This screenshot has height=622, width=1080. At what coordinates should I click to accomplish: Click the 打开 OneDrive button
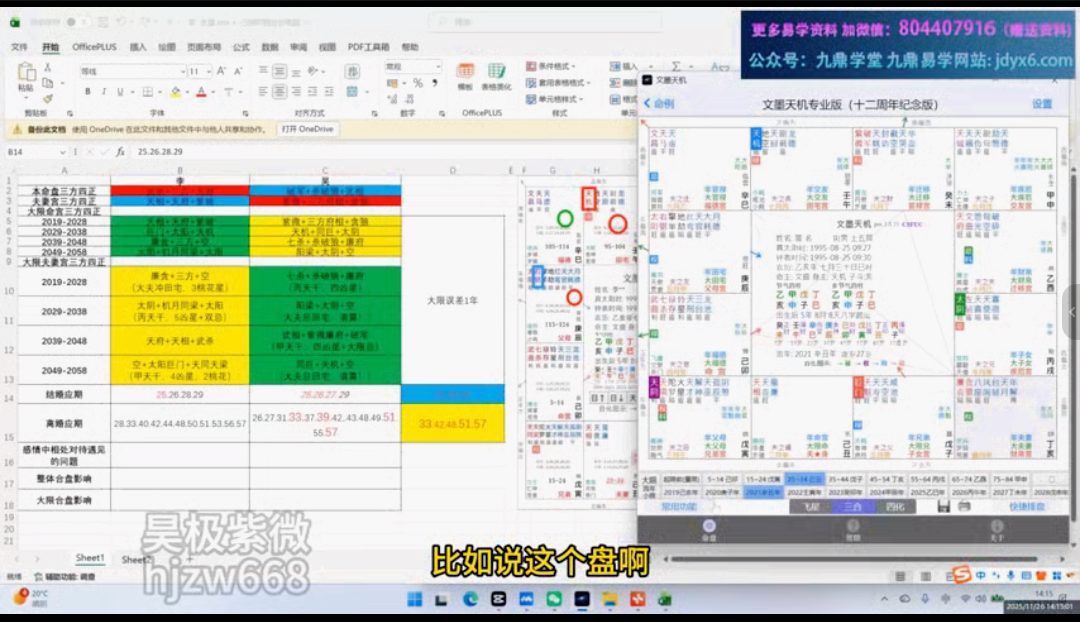click(307, 129)
